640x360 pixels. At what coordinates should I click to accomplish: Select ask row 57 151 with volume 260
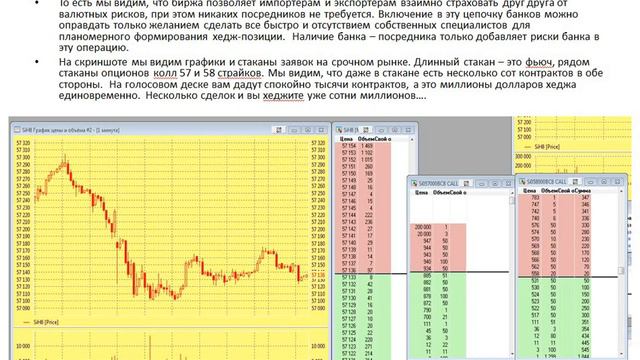click(x=363, y=167)
